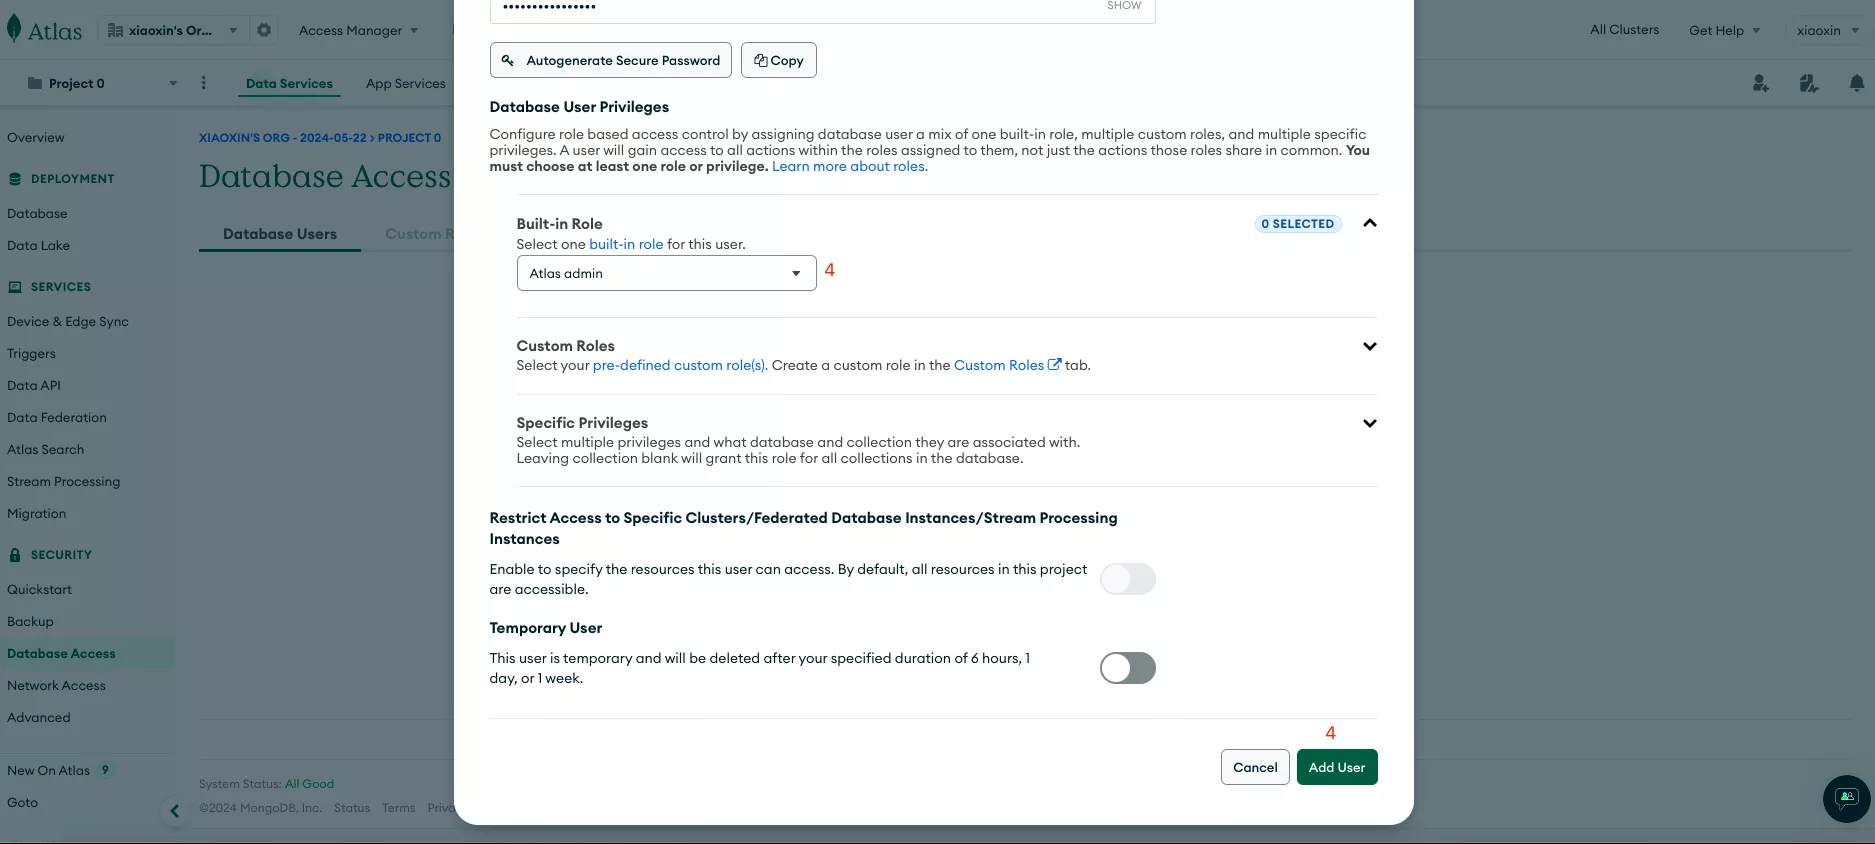Select Database Access in sidebar
Viewport: 1875px width, 844px height.
click(x=61, y=653)
